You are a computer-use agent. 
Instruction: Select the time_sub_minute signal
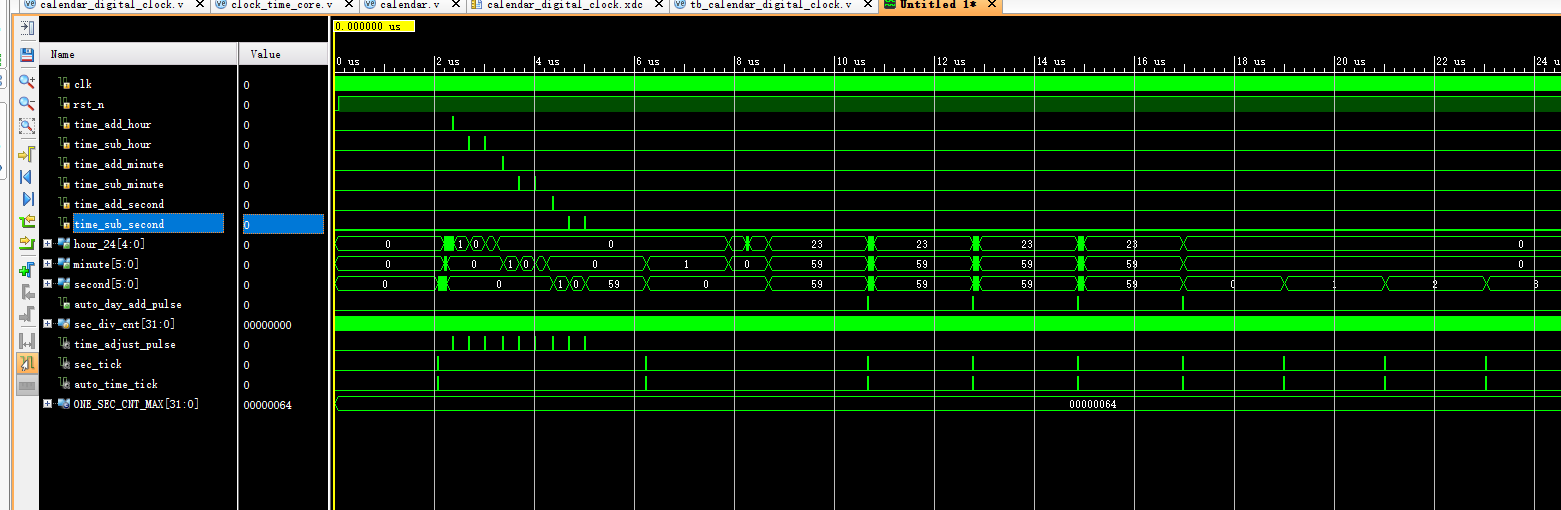(x=118, y=184)
